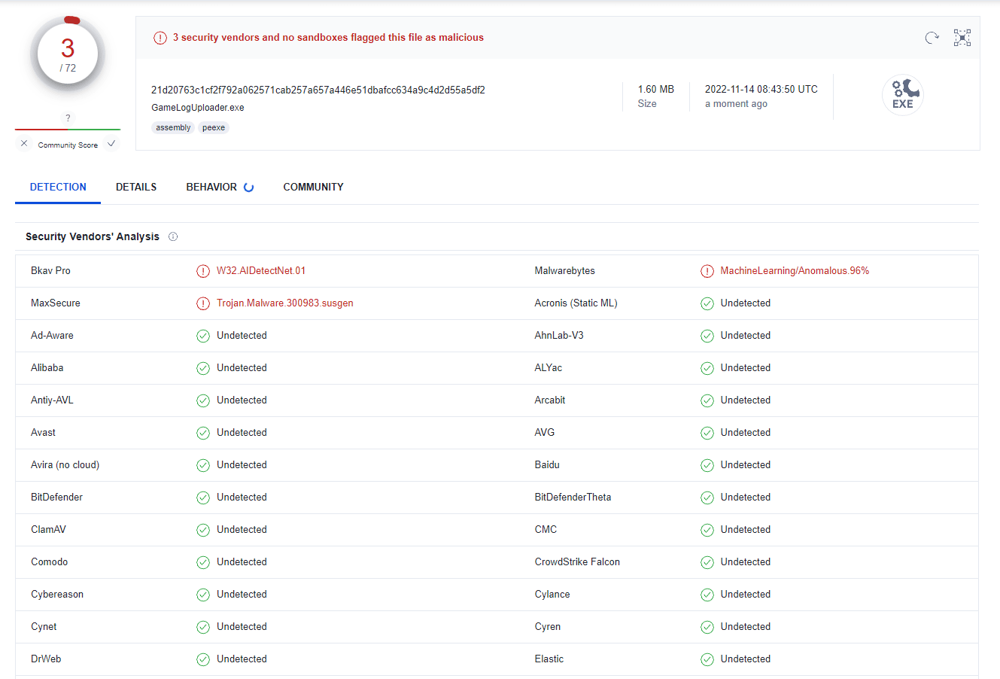The width and height of the screenshot is (1000, 679).
Task: Click the Cybereason vendor name
Action: coord(57,594)
